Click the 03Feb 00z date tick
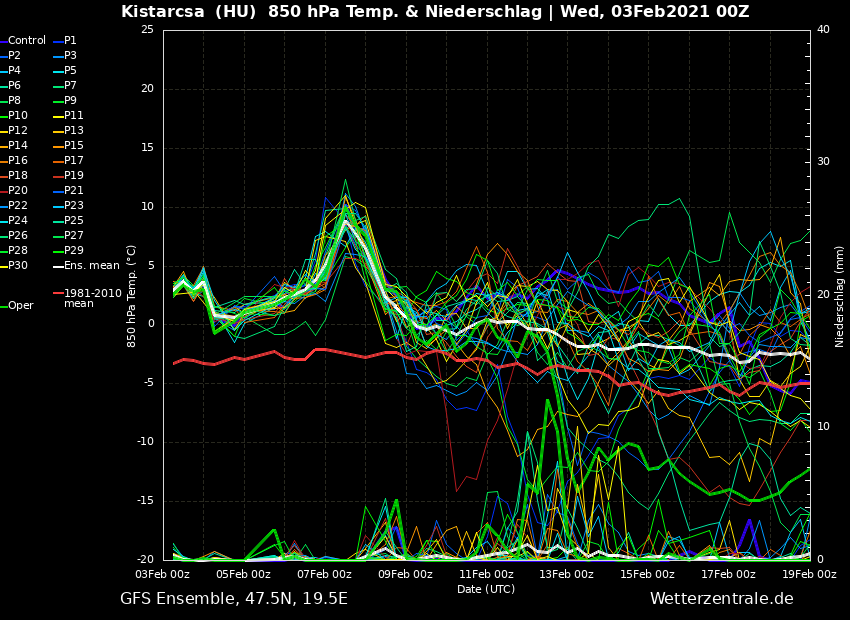The height and width of the screenshot is (620, 850). [x=163, y=575]
